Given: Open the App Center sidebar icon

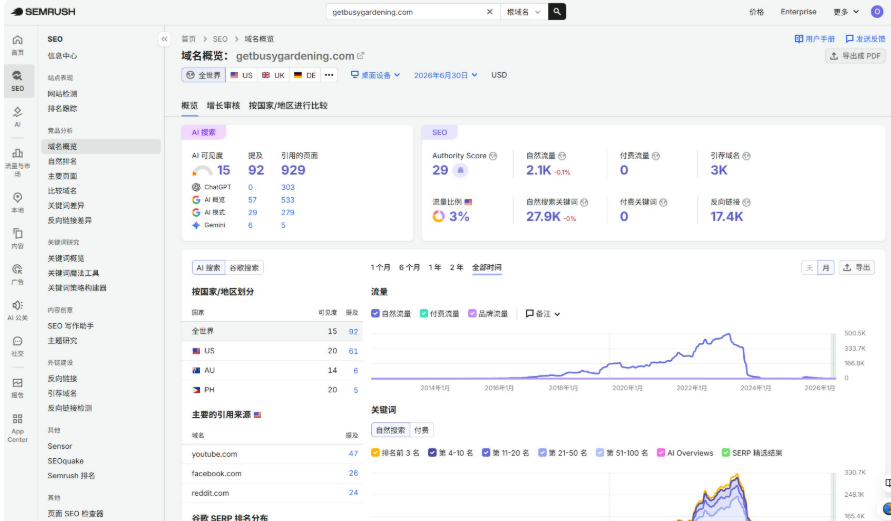Looking at the screenshot, I should click(x=18, y=428).
